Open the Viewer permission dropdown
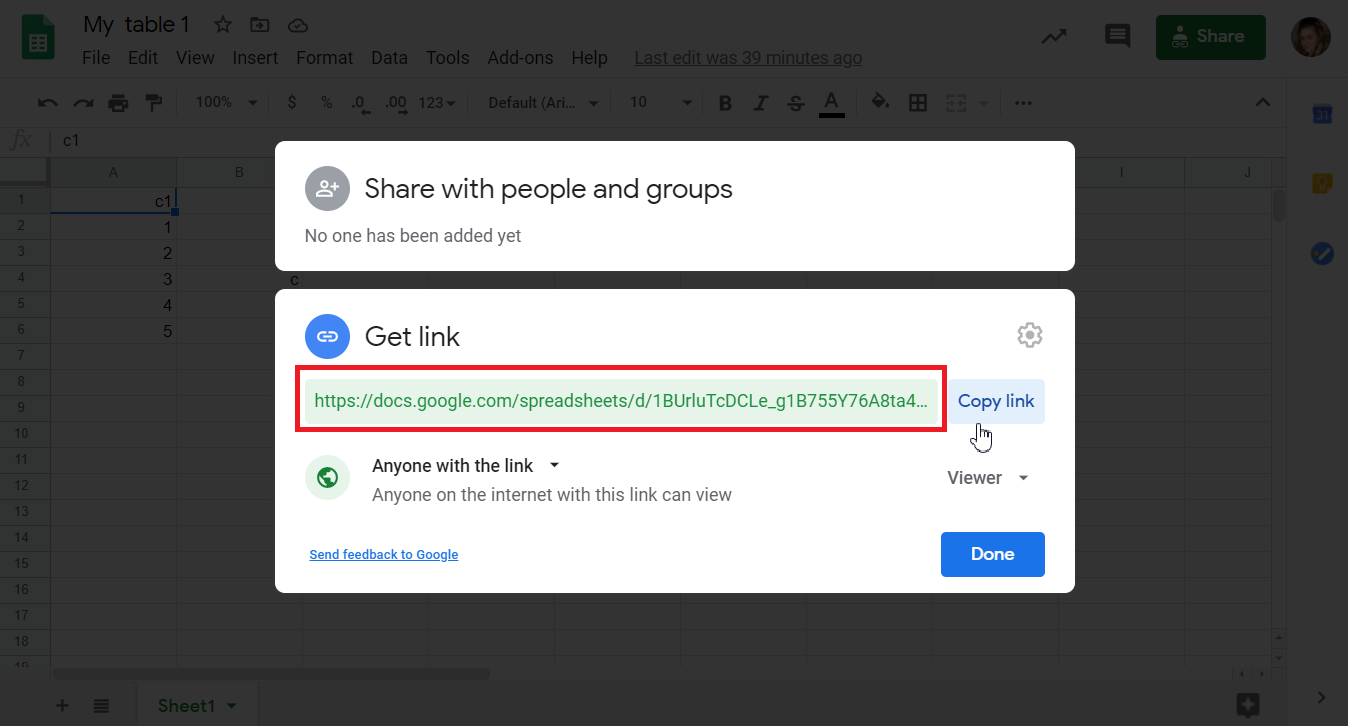The height and width of the screenshot is (726, 1348). pos(988,478)
